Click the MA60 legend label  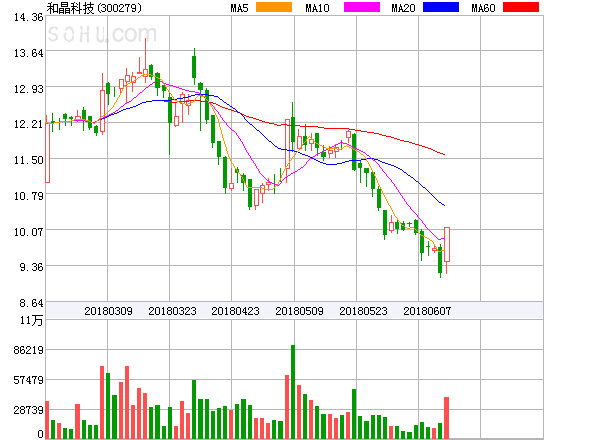tap(483, 8)
